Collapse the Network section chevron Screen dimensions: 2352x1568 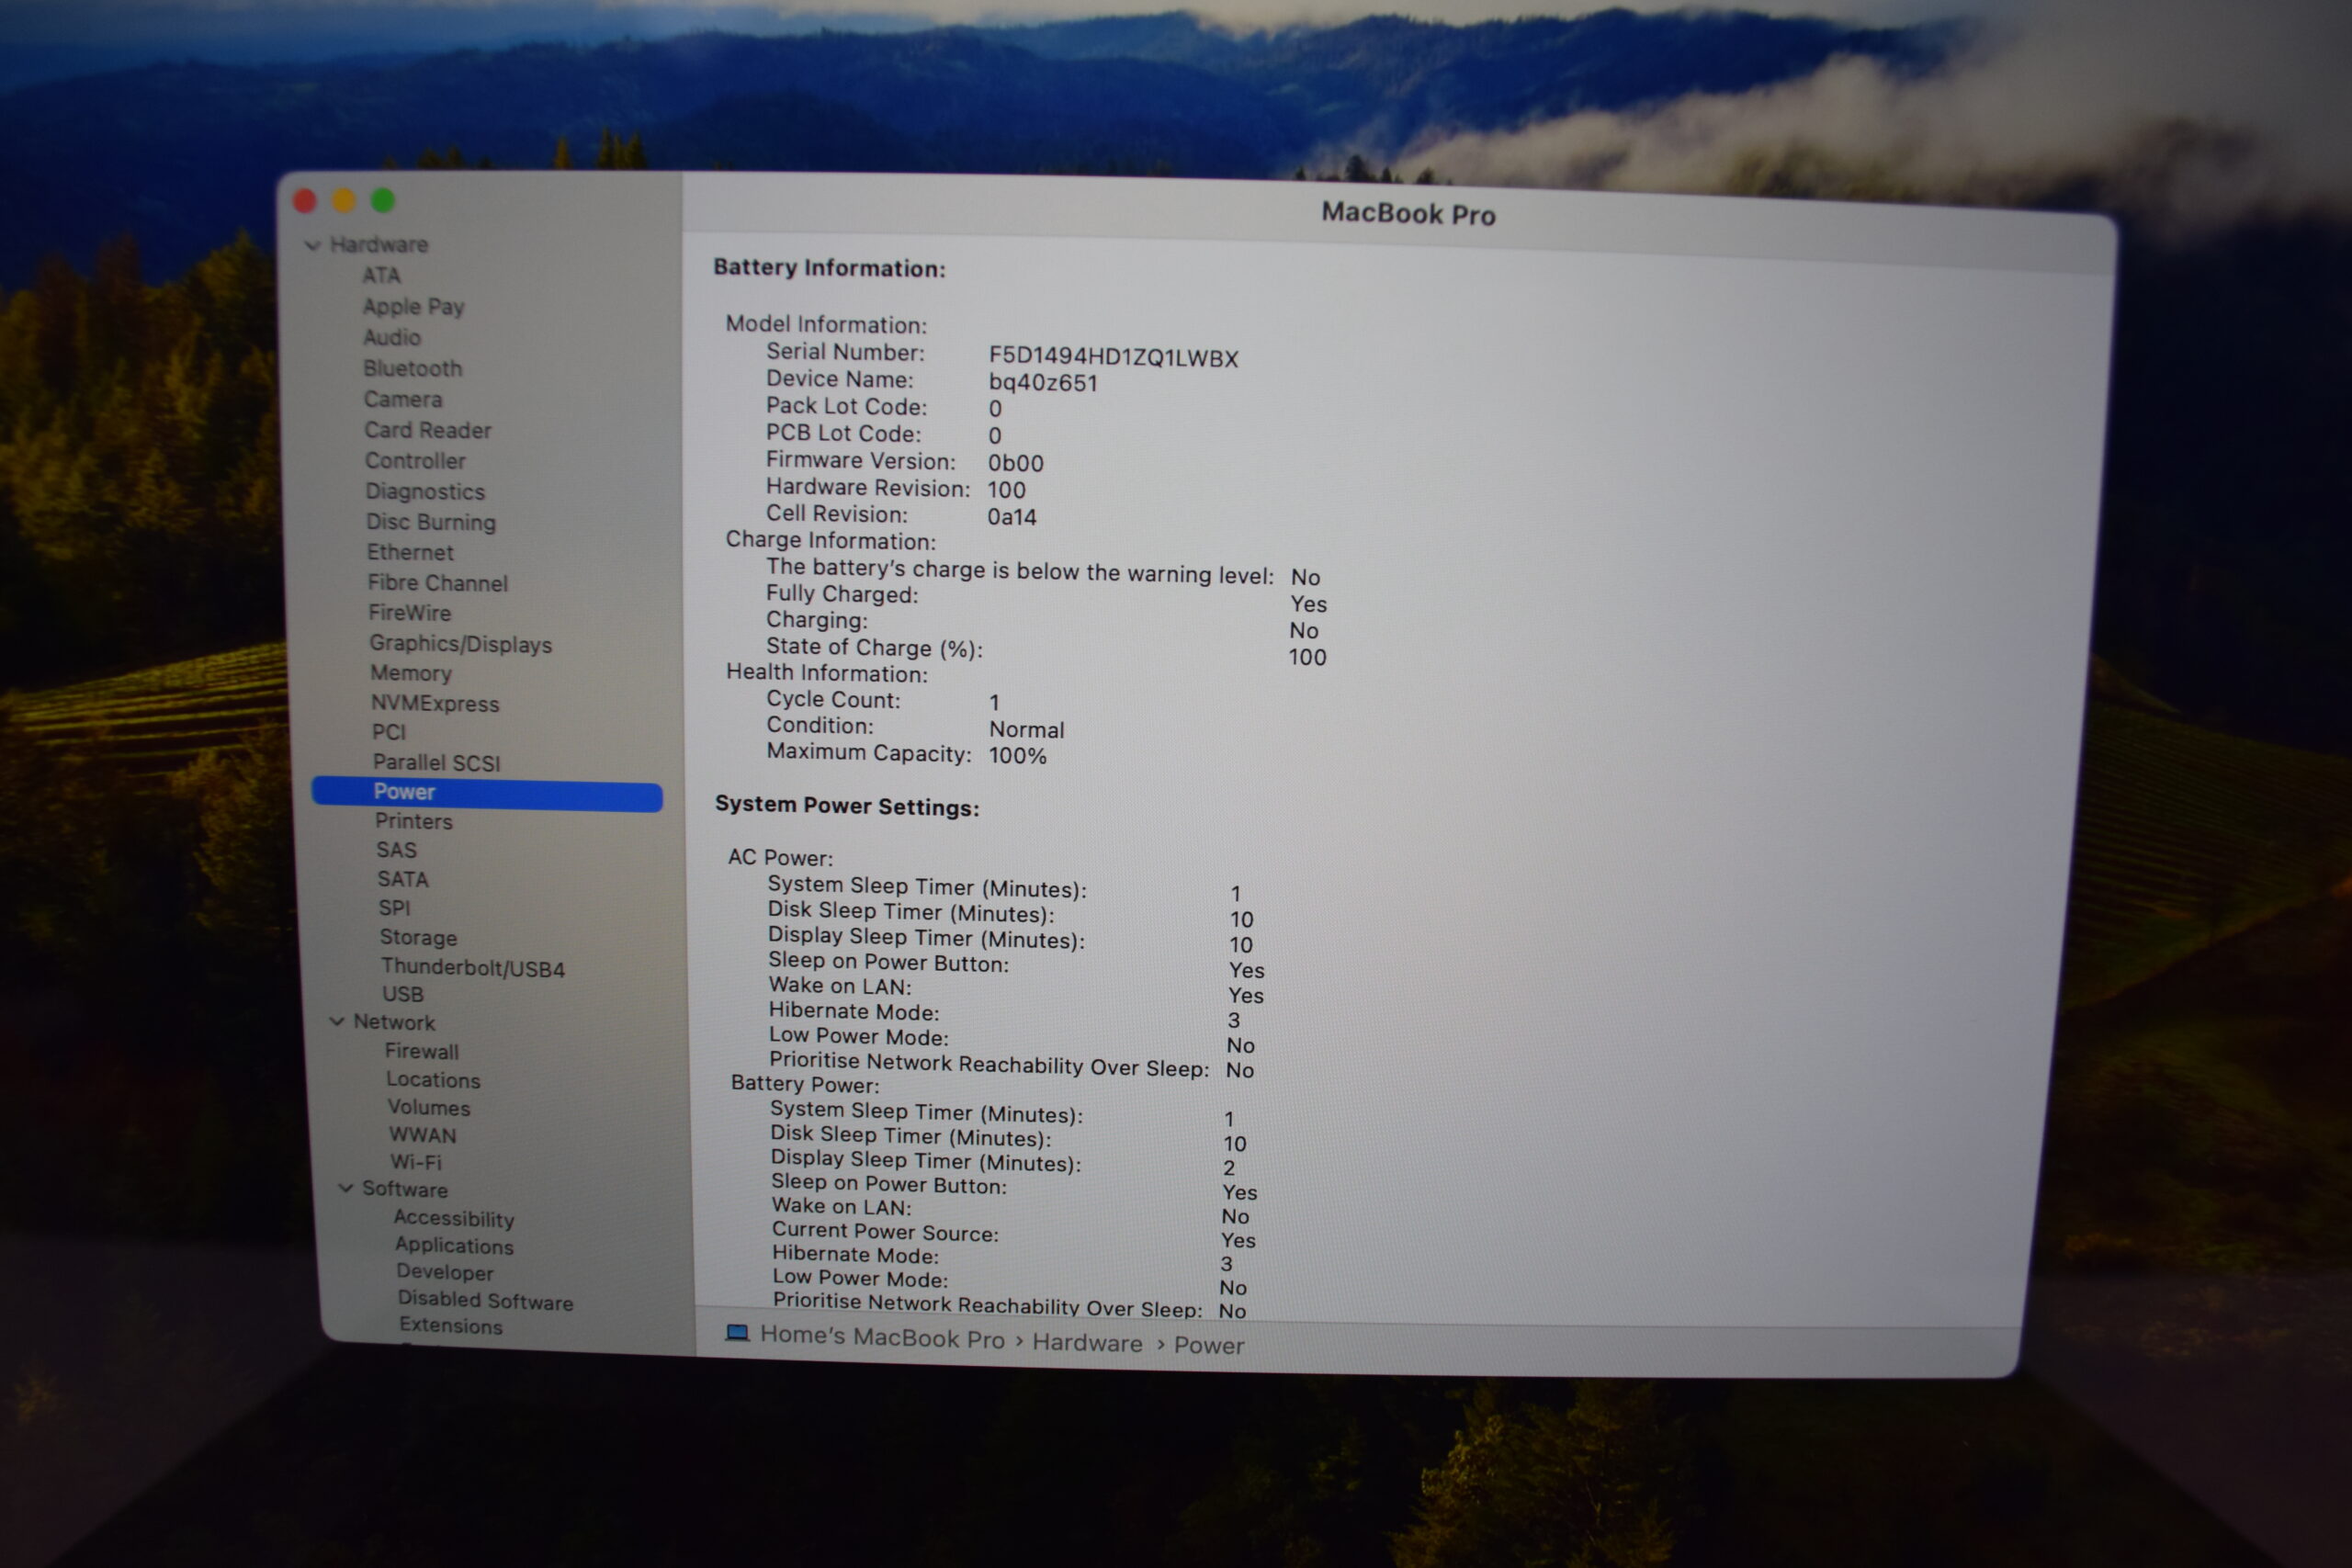[337, 1021]
